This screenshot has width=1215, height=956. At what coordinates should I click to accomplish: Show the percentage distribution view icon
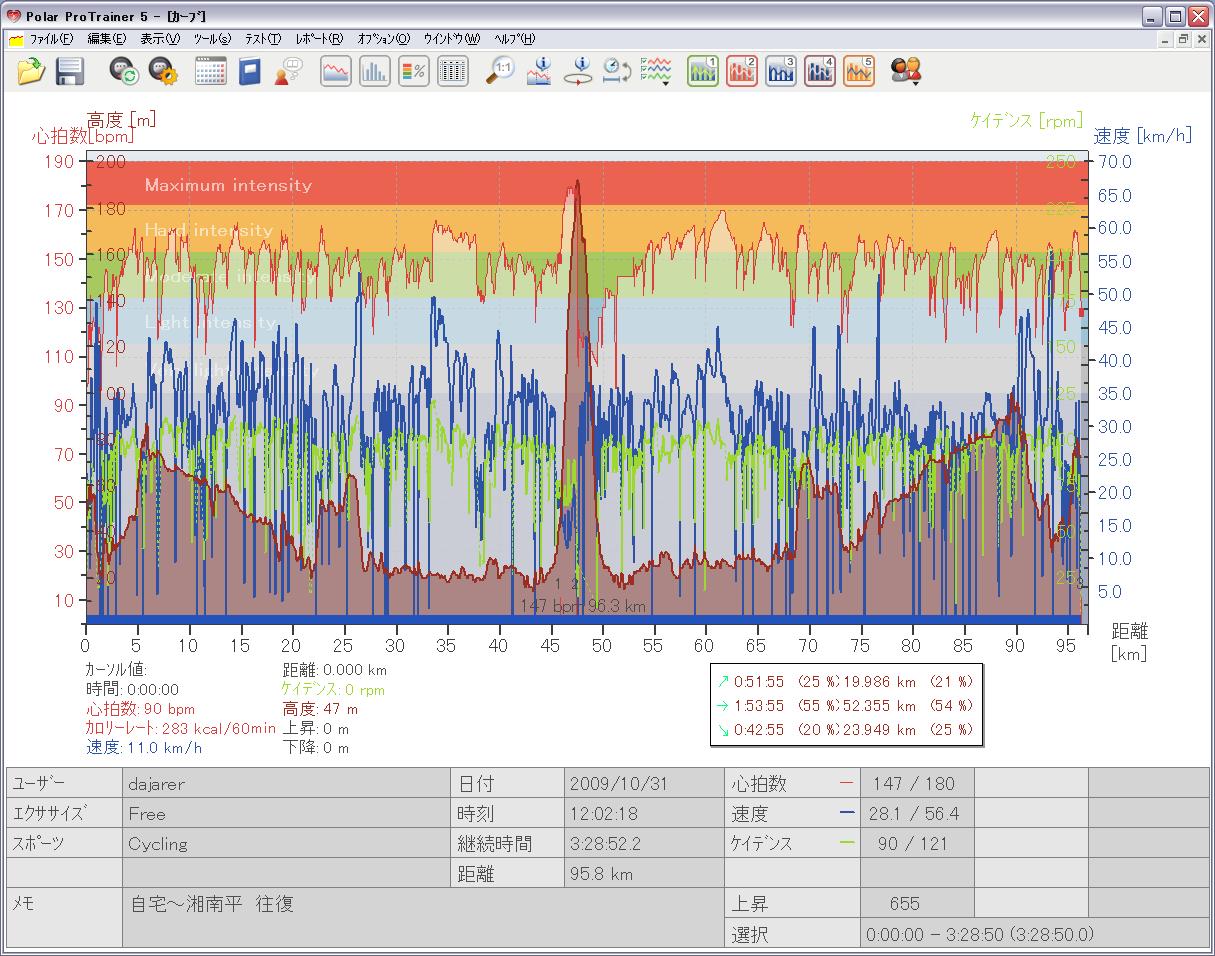414,71
